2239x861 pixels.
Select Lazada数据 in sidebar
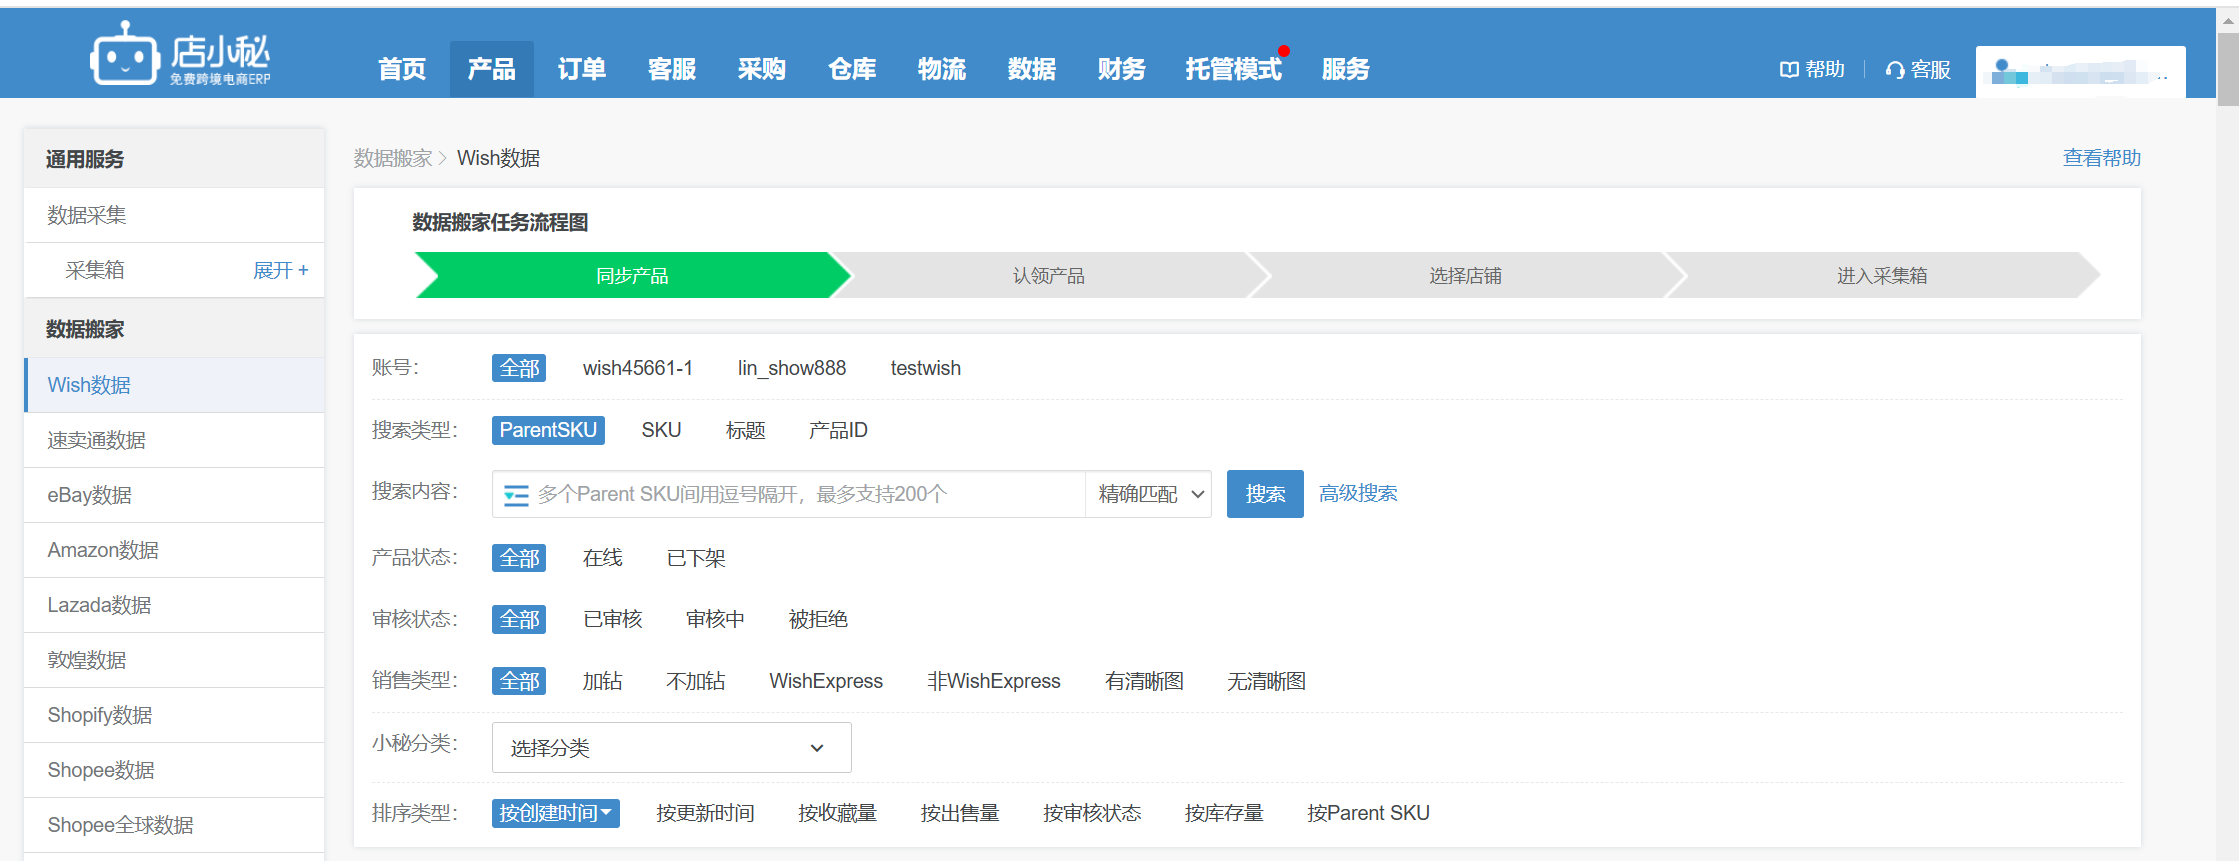coord(174,605)
